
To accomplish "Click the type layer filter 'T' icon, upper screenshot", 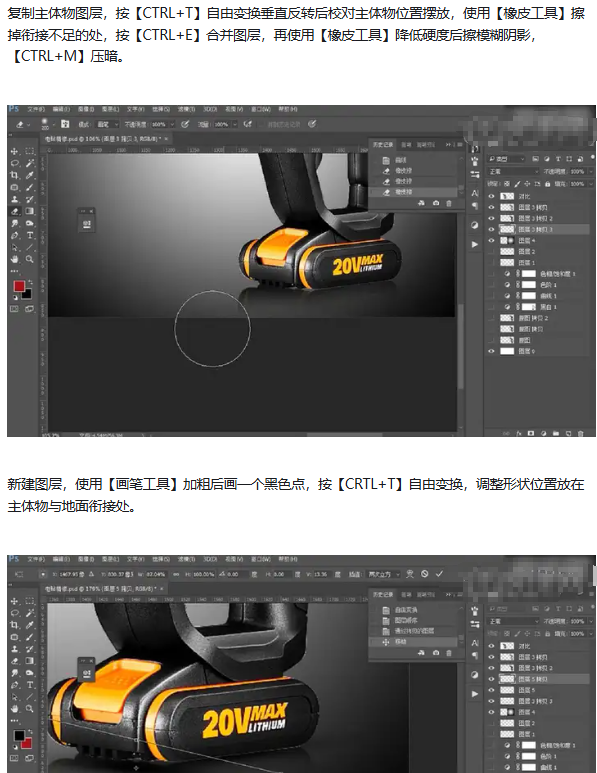I will 558,159.
